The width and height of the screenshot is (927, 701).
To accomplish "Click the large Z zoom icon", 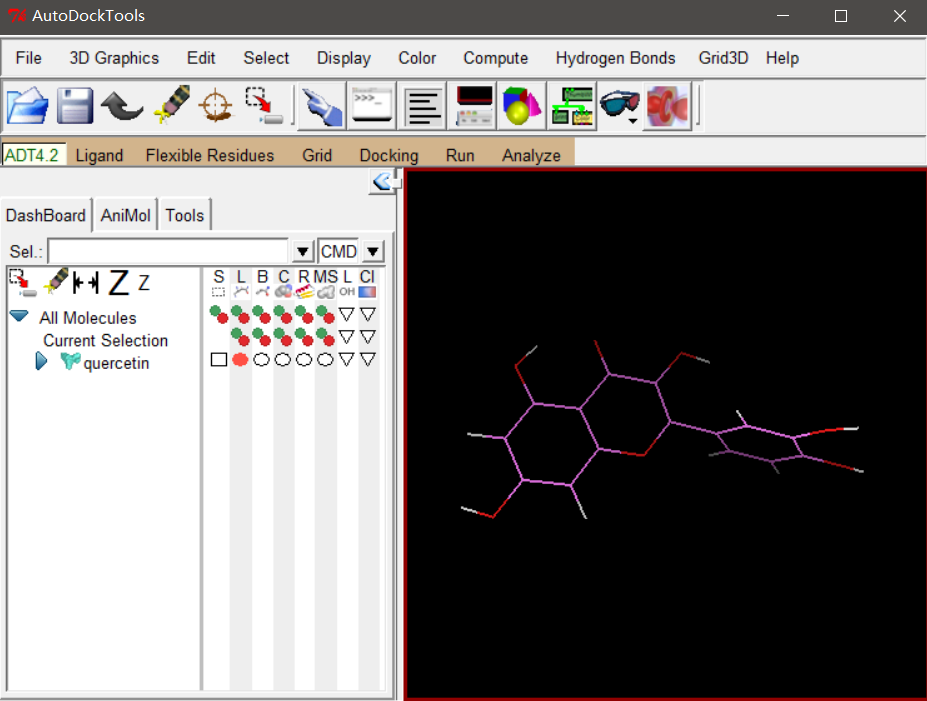I will point(119,283).
